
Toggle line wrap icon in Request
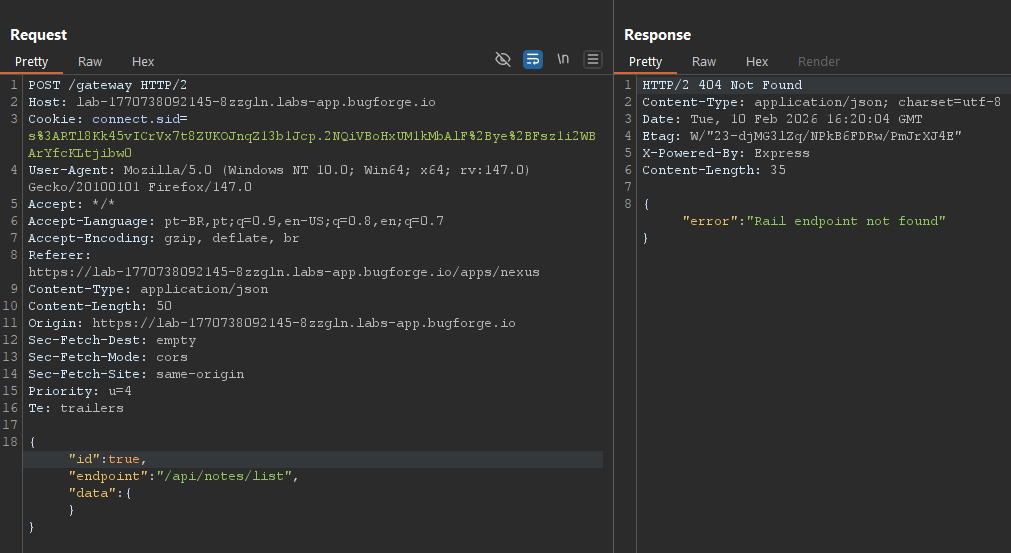[x=533, y=59]
